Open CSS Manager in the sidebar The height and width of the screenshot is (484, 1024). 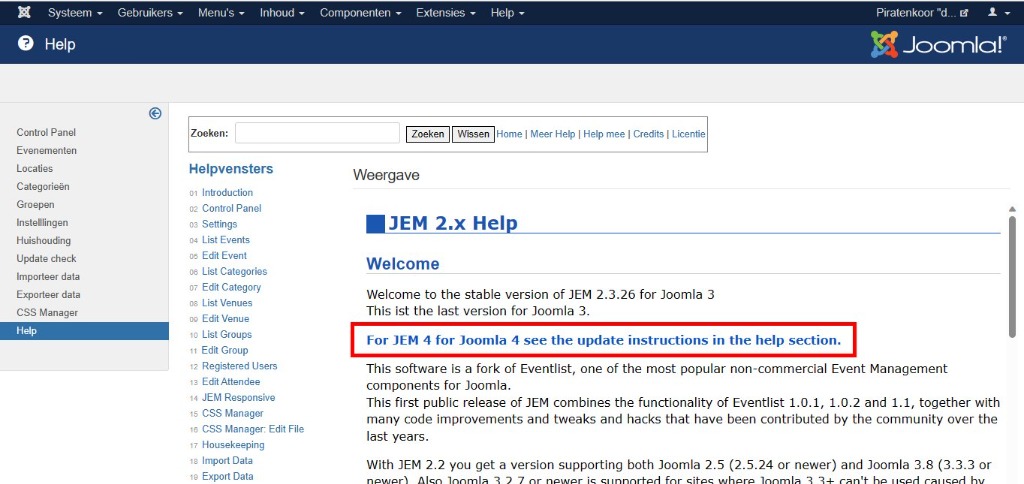click(x=47, y=313)
